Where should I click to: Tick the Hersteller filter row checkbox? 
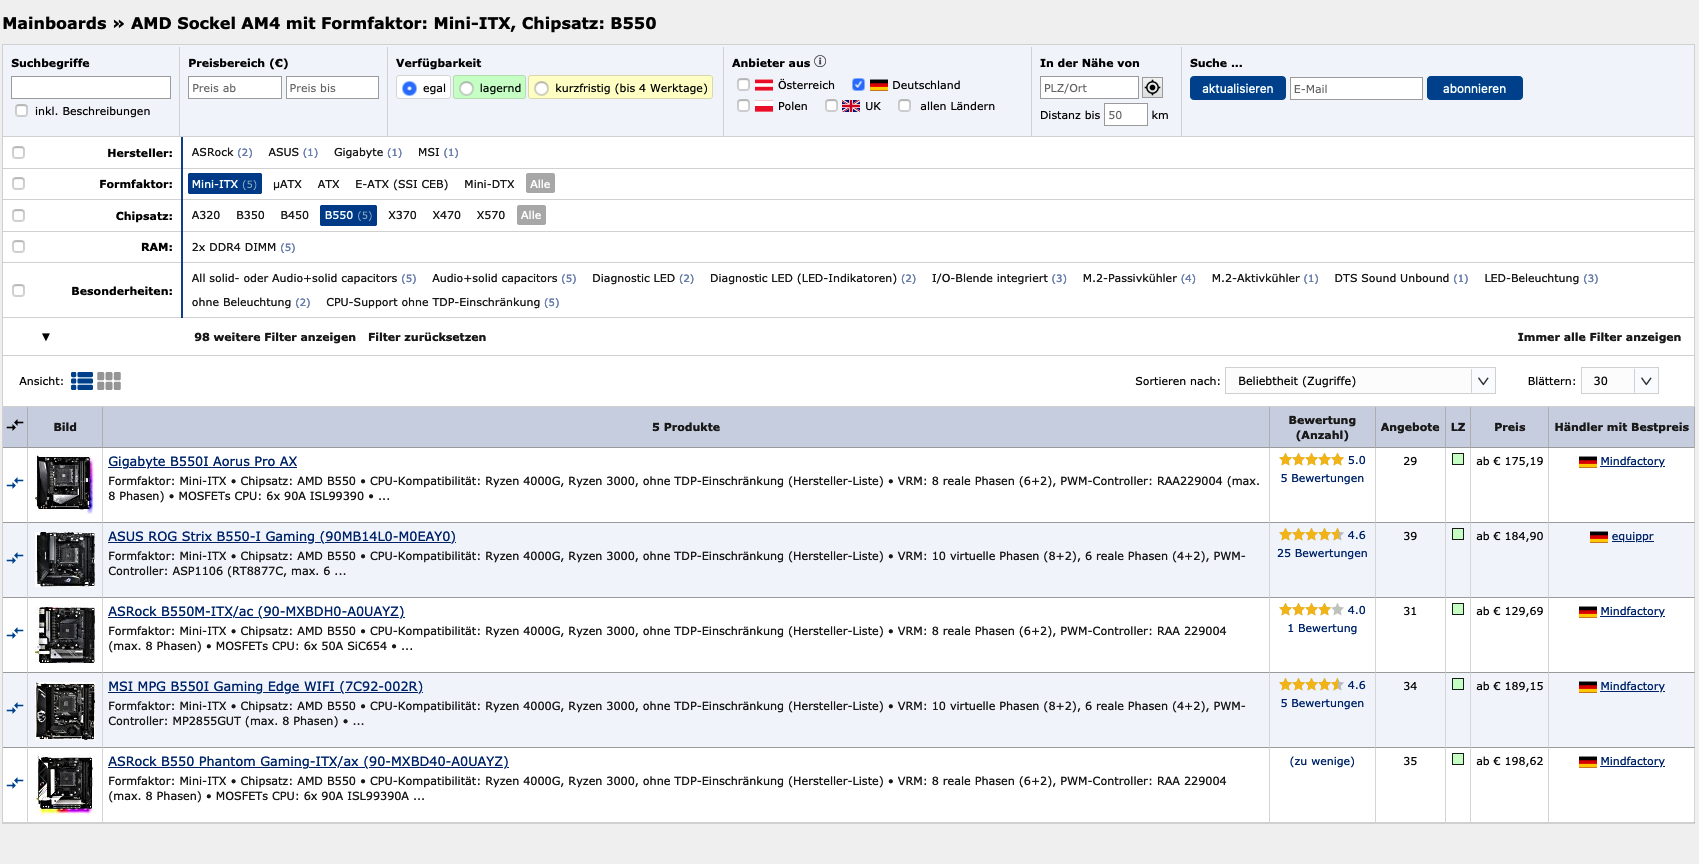[x=18, y=152]
